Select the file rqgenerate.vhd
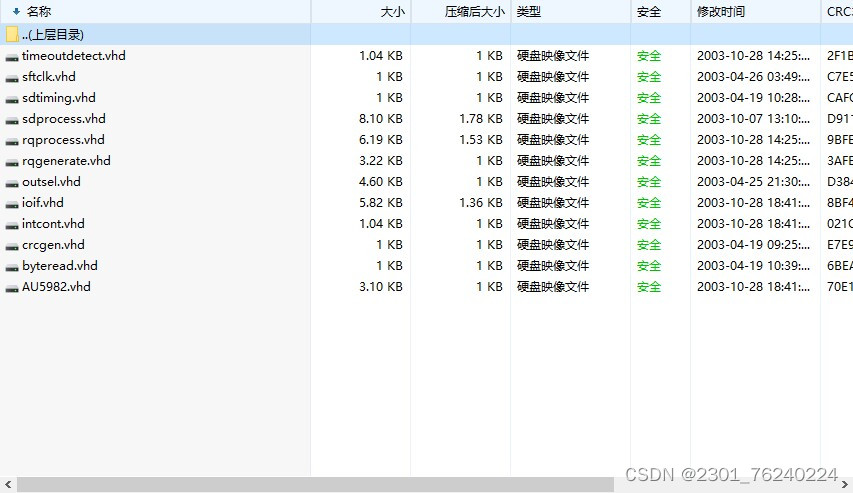 pos(66,161)
